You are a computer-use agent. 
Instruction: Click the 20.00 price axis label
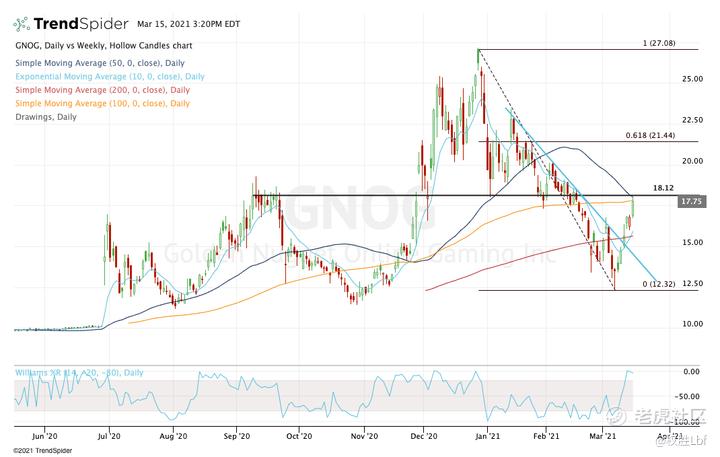(x=692, y=161)
